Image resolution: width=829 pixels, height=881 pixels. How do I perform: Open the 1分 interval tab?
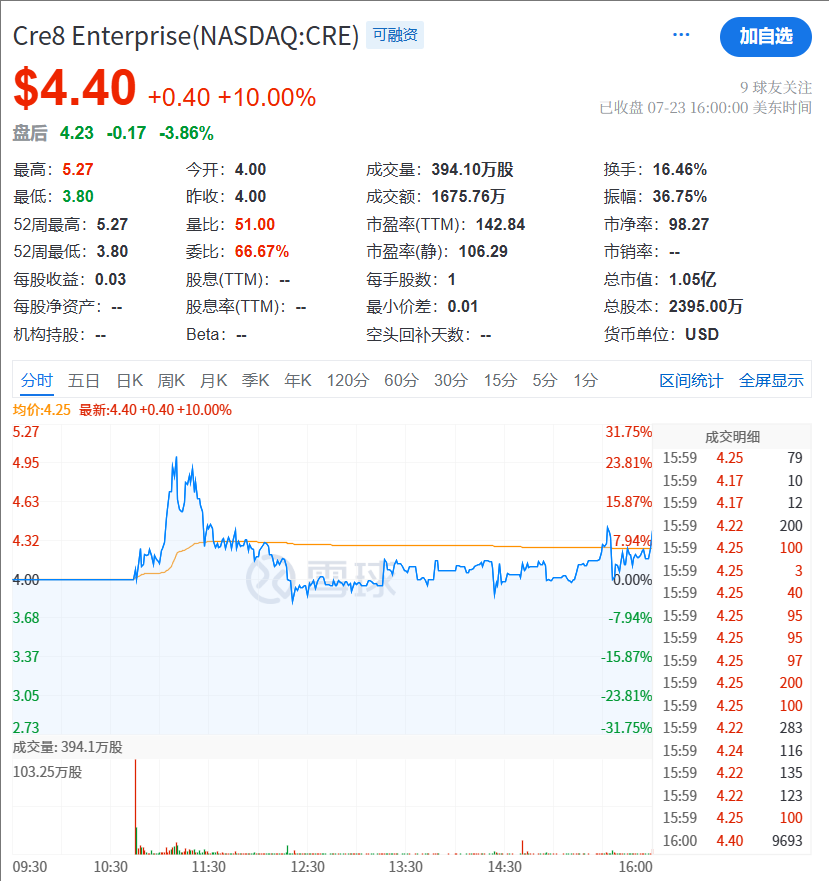coord(585,380)
